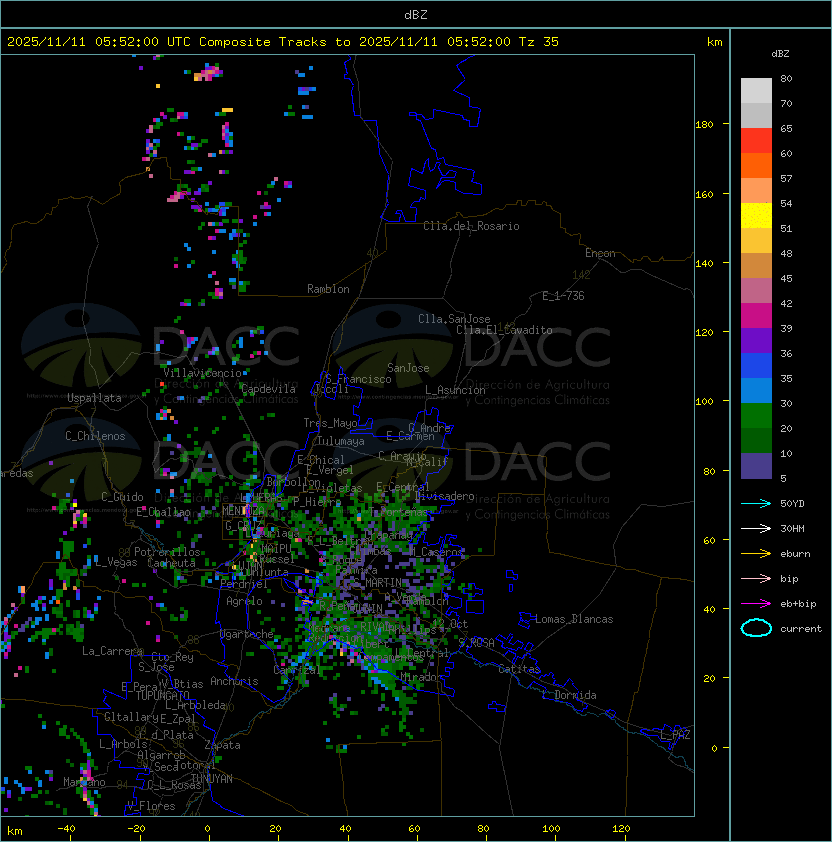
Task: Pick the slate 5 dBZ swatch
Action: pos(756,466)
